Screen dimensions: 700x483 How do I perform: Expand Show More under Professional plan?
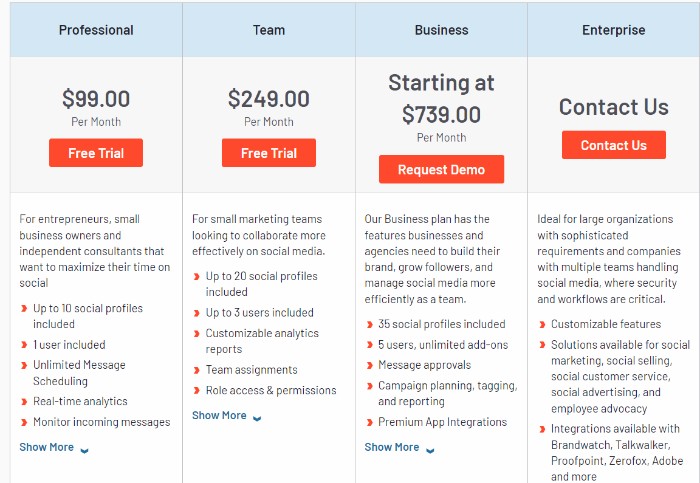(x=46, y=447)
